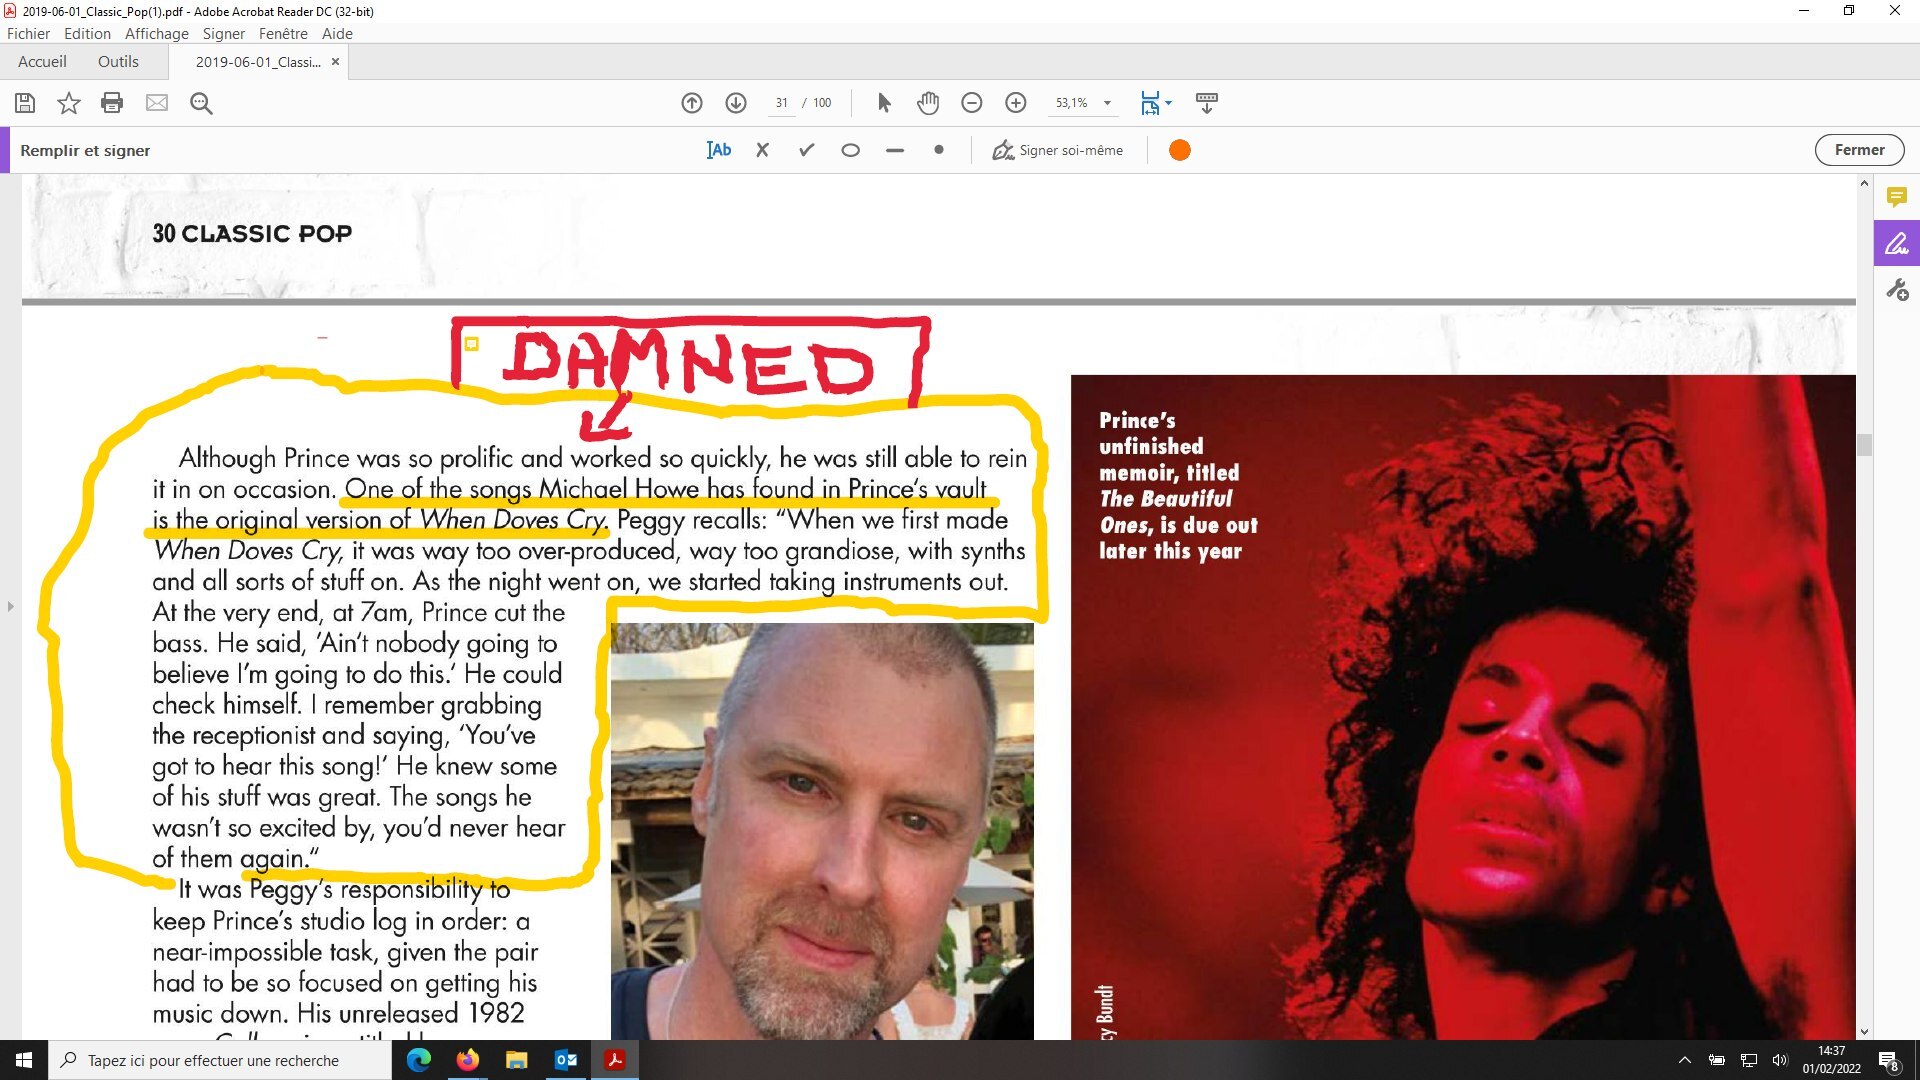
Task: Click the Fermer button
Action: (1858, 150)
